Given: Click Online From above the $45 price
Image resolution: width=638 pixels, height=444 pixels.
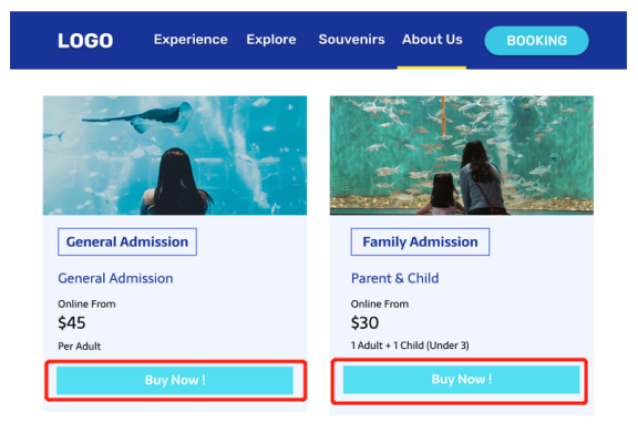Looking at the screenshot, I should [87, 304].
